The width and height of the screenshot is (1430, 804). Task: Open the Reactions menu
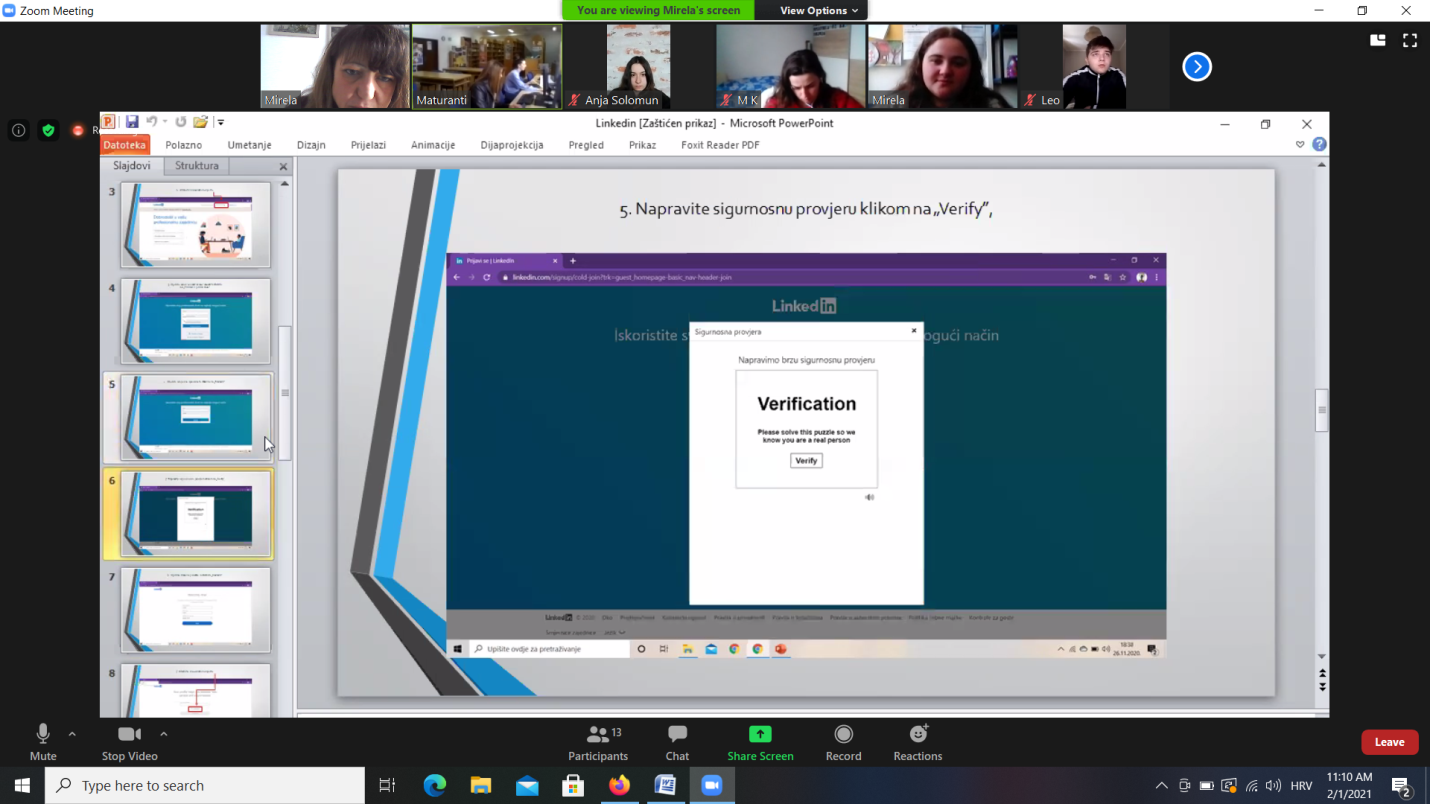click(x=918, y=744)
